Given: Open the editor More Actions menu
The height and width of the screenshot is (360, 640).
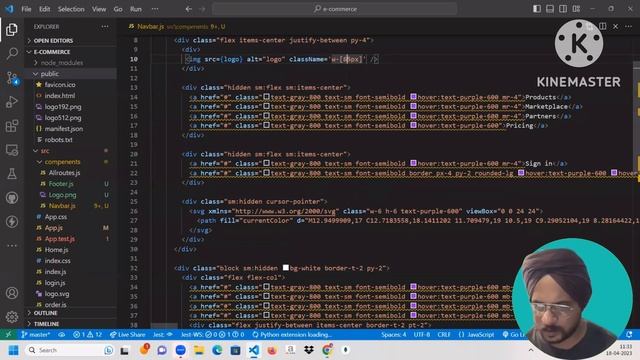Looking at the screenshot, I should (629, 27).
